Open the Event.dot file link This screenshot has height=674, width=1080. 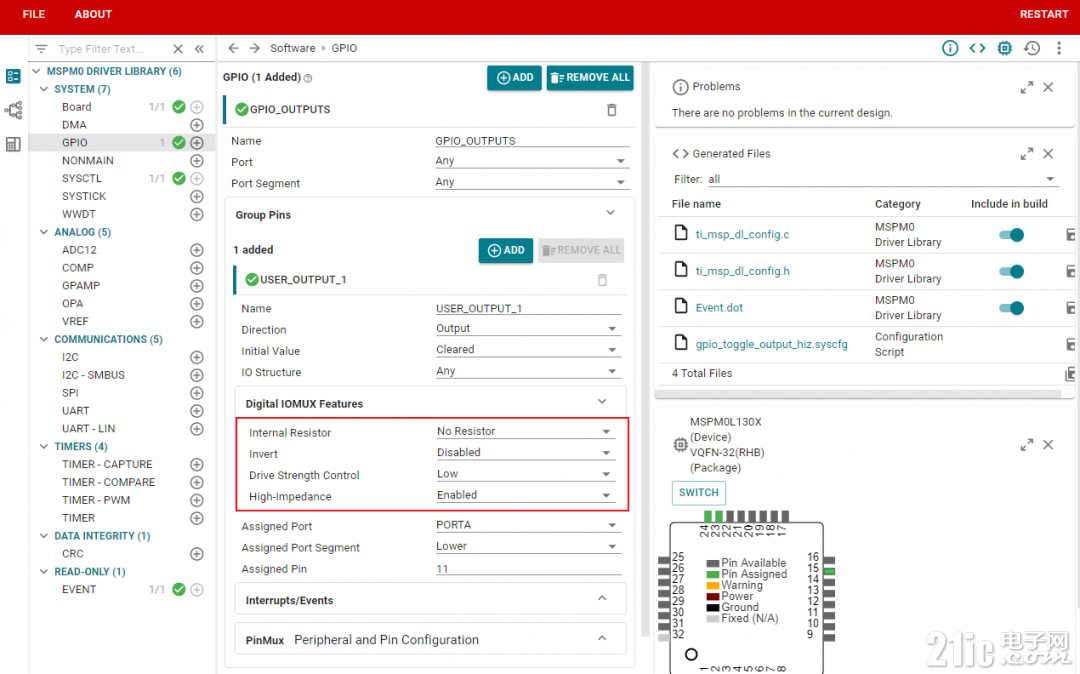[719, 308]
